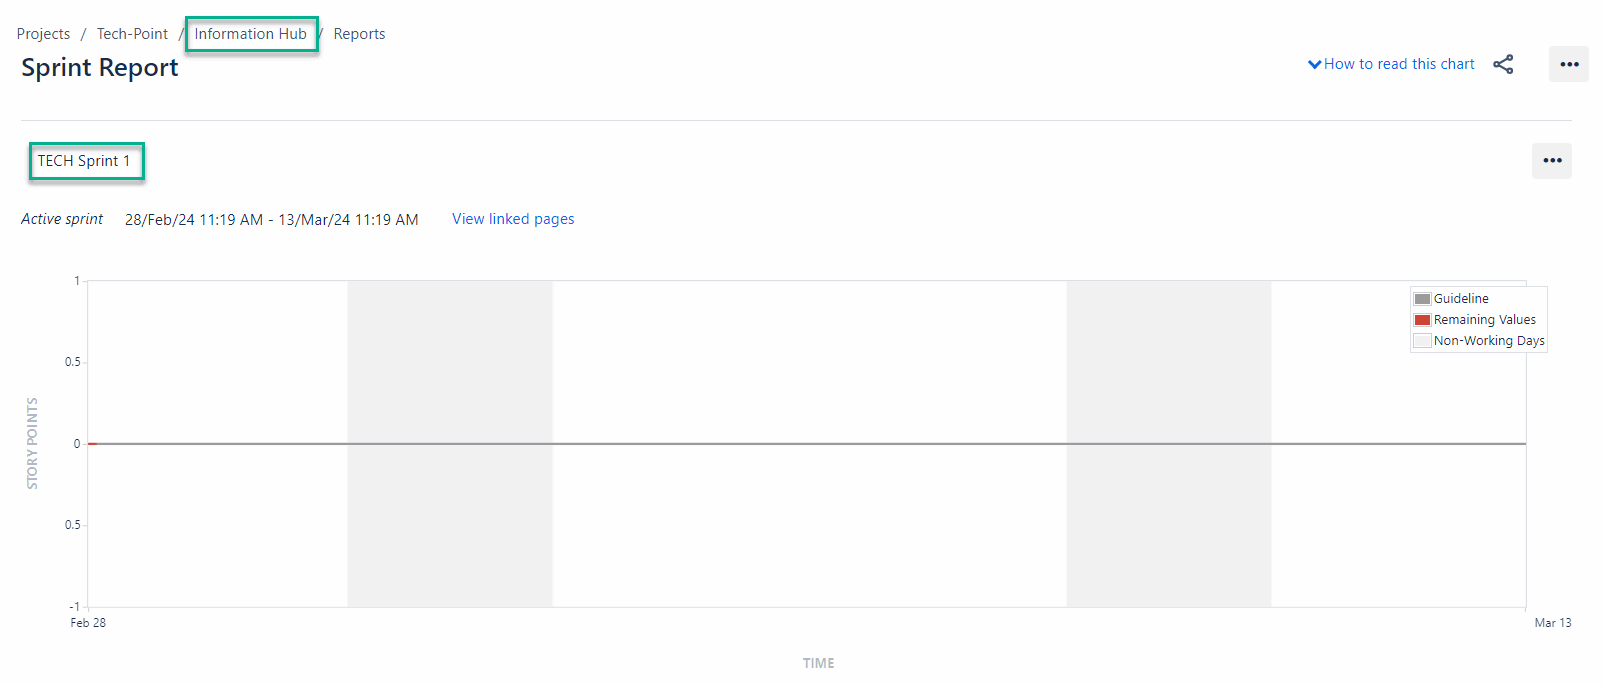Click the Guideline legend swatch
Viewport: 1604px width, 685px height.
coord(1422,298)
